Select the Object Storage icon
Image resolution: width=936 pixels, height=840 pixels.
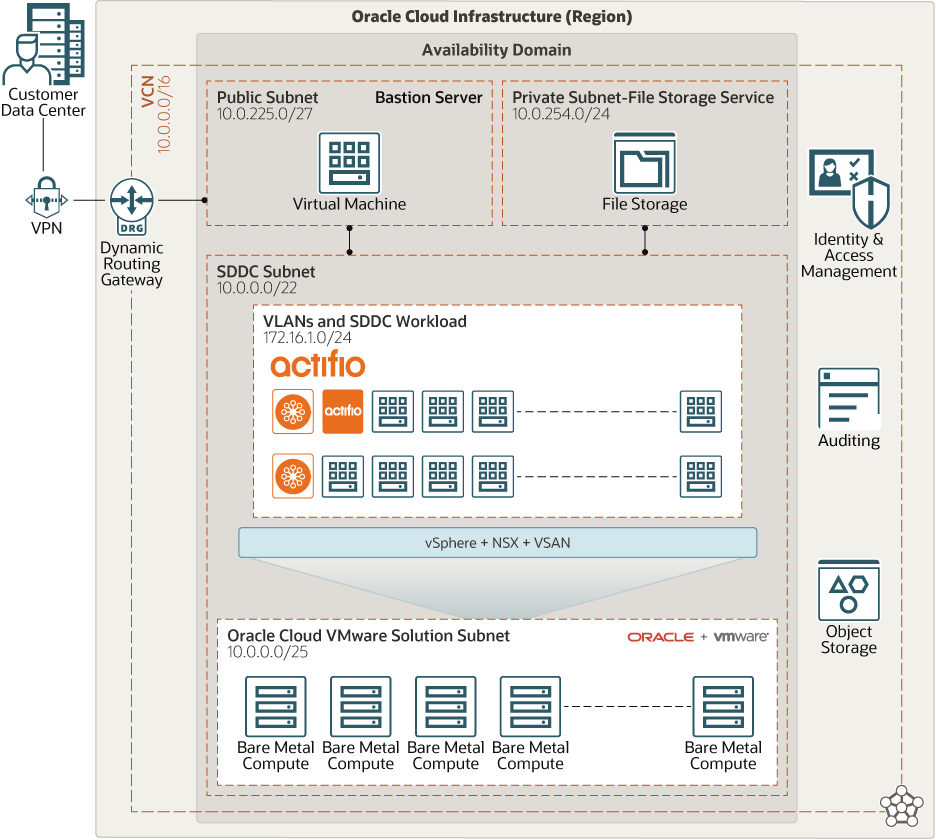[x=849, y=592]
